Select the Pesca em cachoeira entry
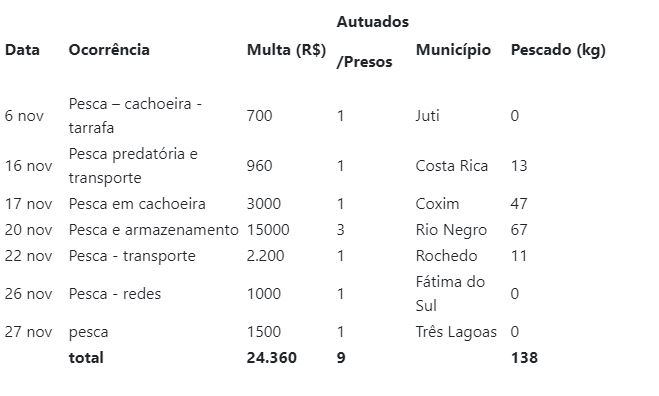This screenshot has width=659, height=396. pos(137,204)
